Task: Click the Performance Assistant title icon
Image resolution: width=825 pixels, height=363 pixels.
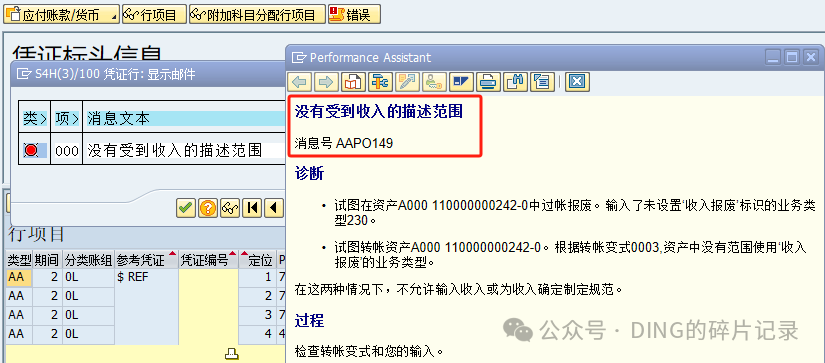Action: point(299,57)
